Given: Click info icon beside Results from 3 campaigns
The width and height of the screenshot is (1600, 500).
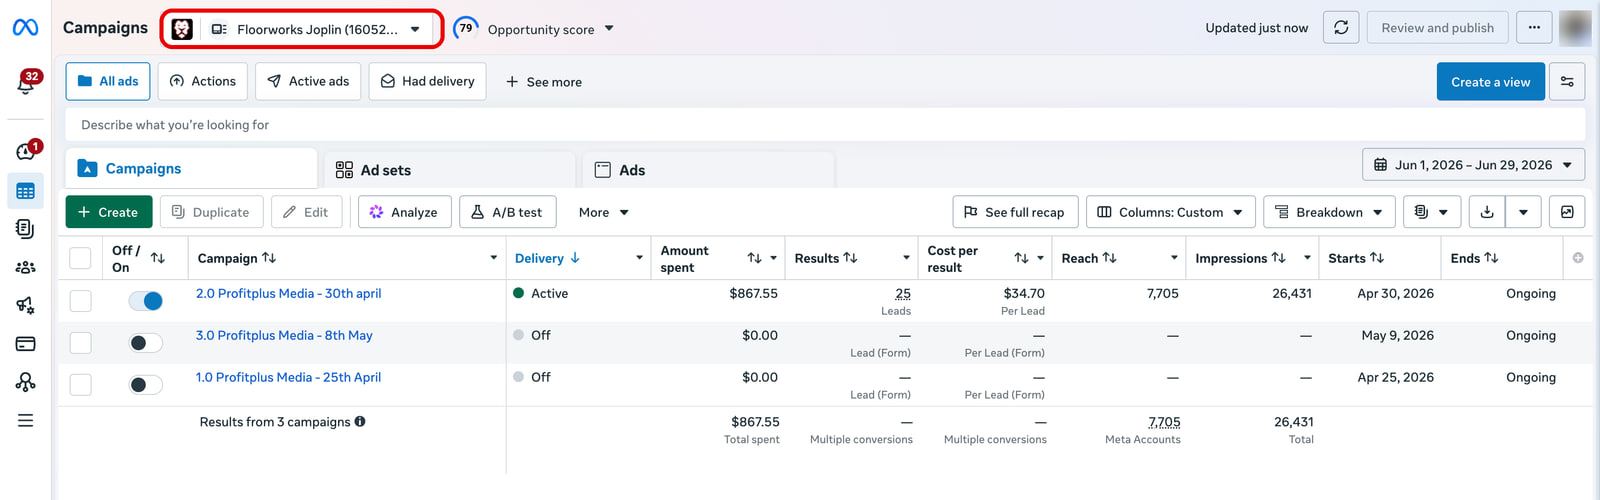Looking at the screenshot, I should click(360, 422).
